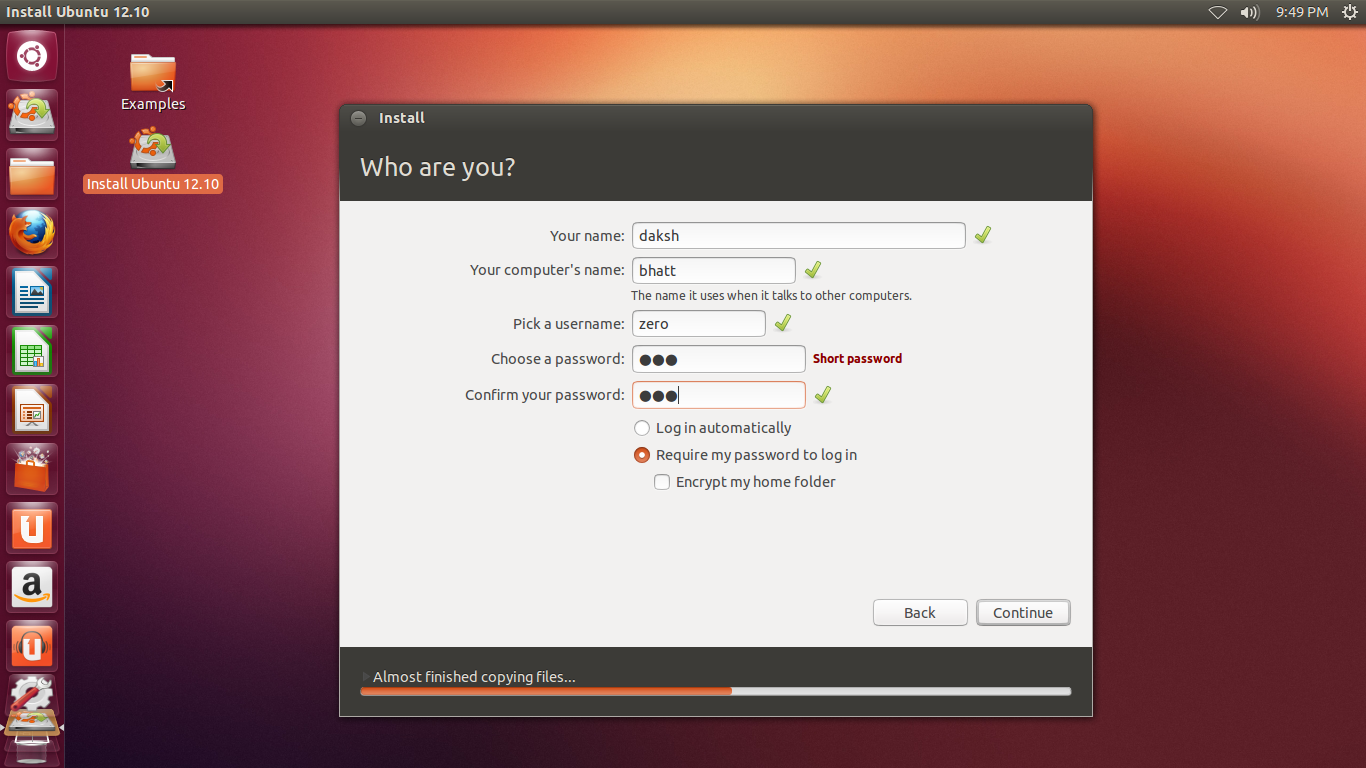The width and height of the screenshot is (1366, 768).
Task: Open the Files manager from launcher
Action: [32, 174]
